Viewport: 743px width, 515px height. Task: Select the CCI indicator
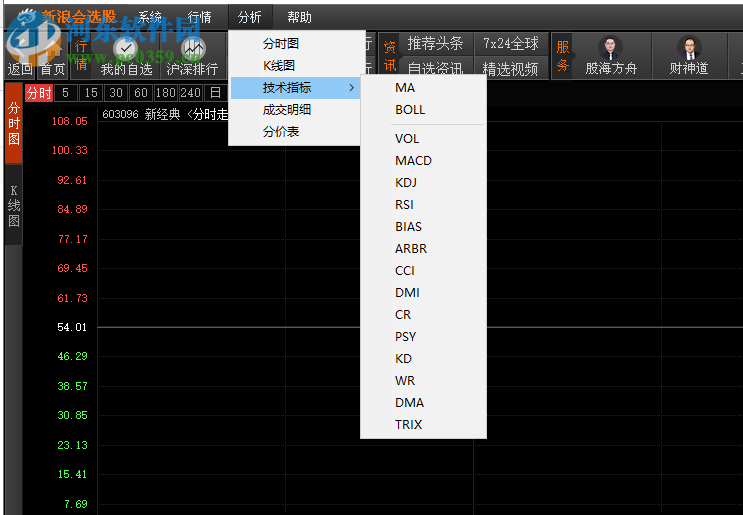click(x=423, y=271)
